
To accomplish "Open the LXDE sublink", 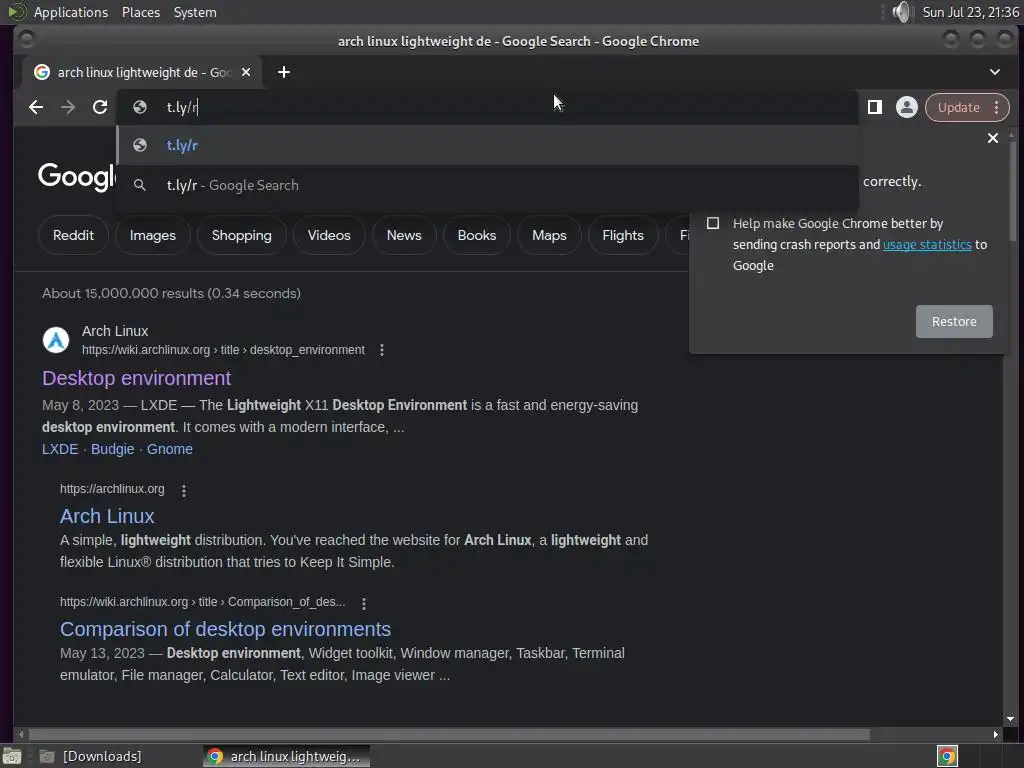I will pyautogui.click(x=60, y=449).
